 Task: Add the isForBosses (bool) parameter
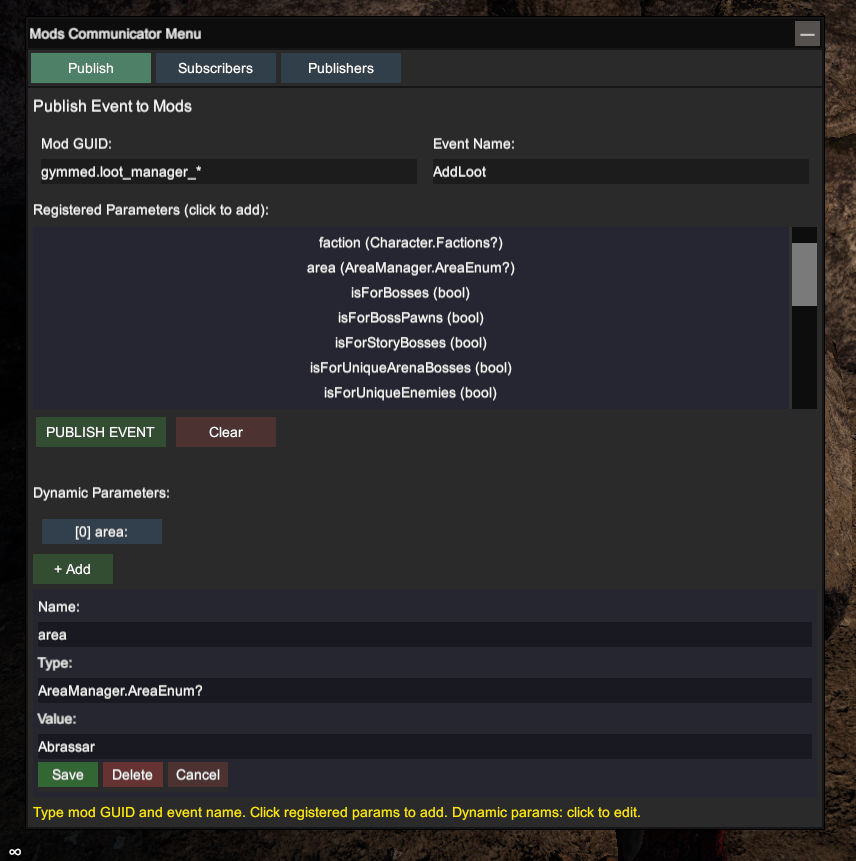click(x=411, y=293)
